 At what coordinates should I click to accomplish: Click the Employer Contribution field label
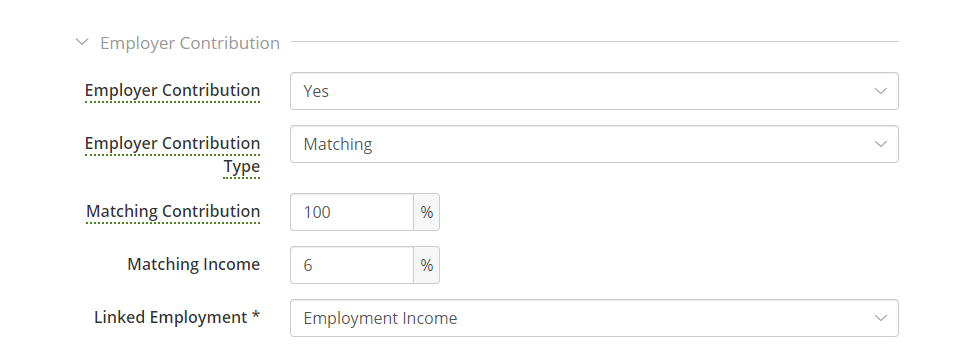tap(173, 90)
